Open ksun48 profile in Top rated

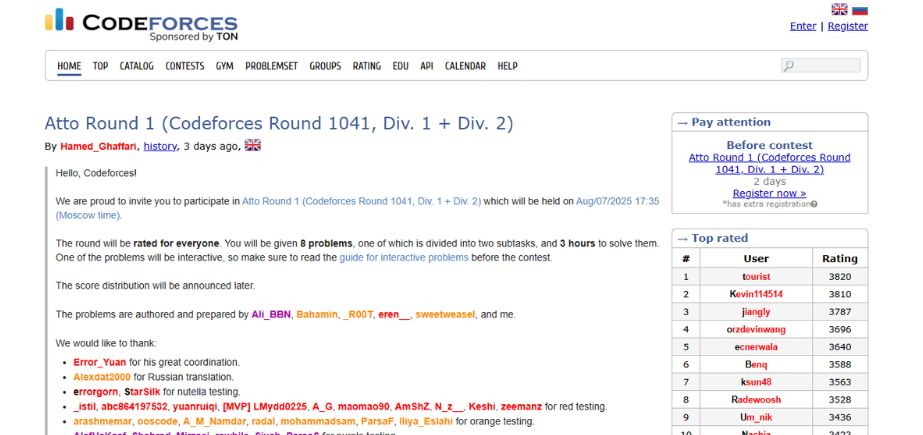pos(756,382)
